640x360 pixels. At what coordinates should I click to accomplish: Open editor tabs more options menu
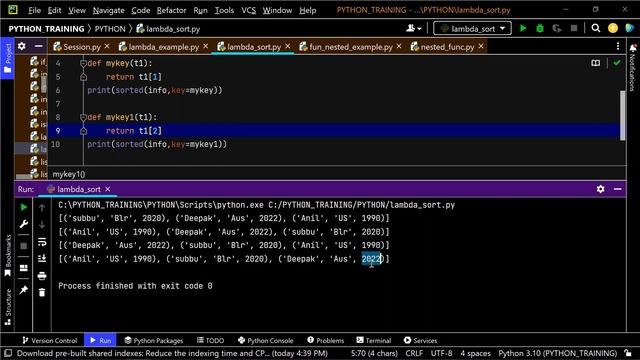[x=618, y=46]
